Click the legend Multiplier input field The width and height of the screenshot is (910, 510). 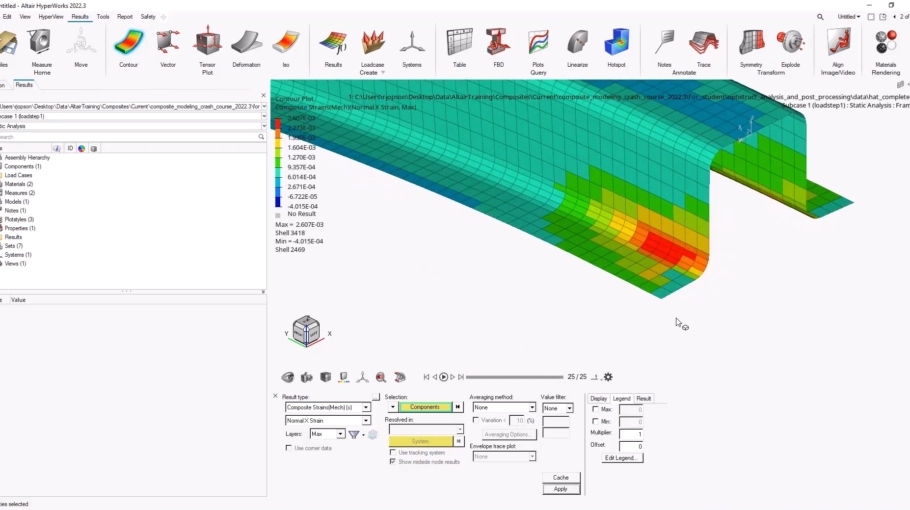point(631,434)
